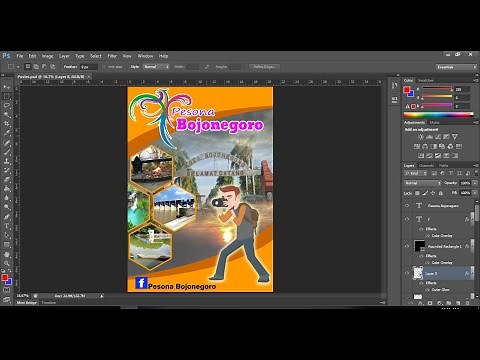Enable the Anti-alias checkbox
This screenshot has width=480, height=360.
[104, 67]
